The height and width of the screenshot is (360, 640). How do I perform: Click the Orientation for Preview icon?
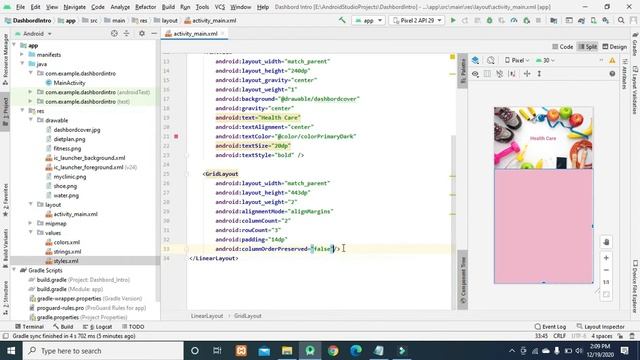click(491, 60)
